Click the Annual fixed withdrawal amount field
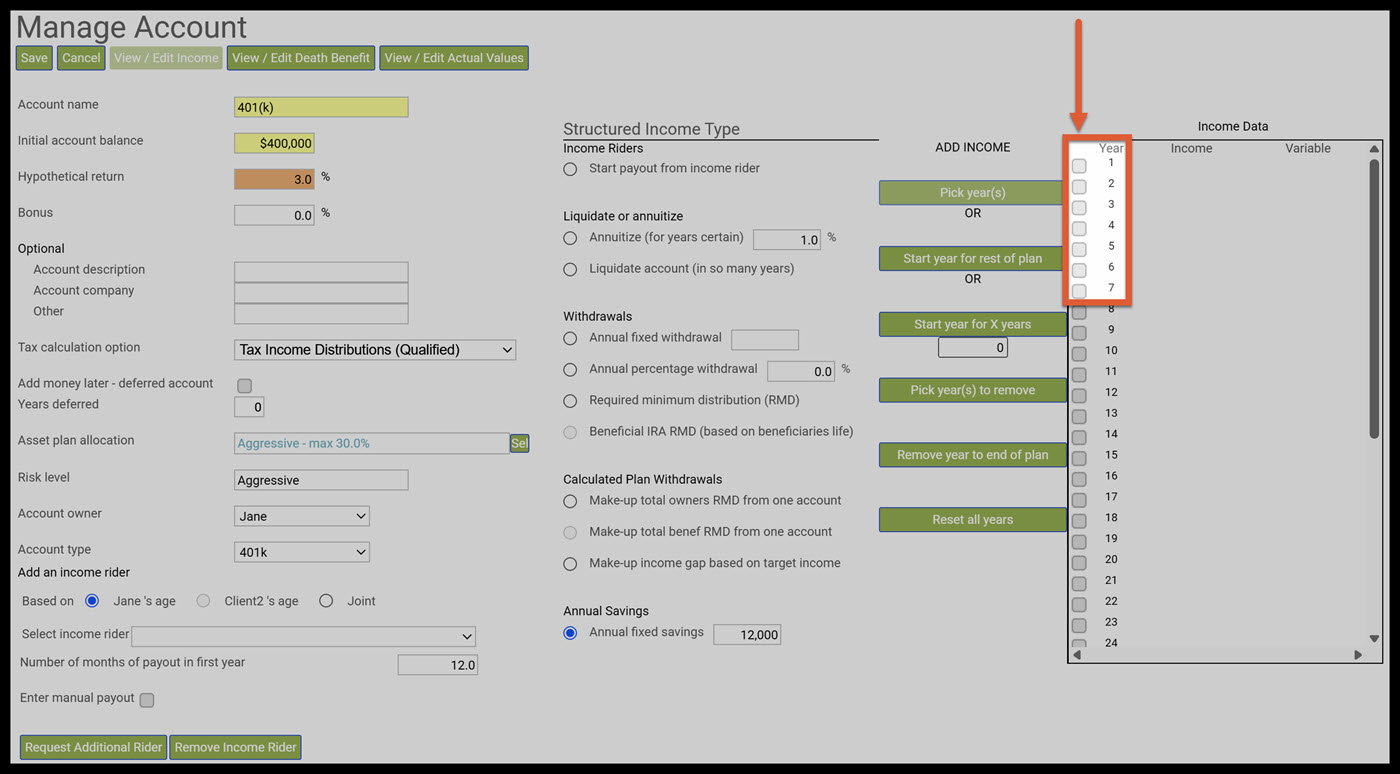 point(765,340)
